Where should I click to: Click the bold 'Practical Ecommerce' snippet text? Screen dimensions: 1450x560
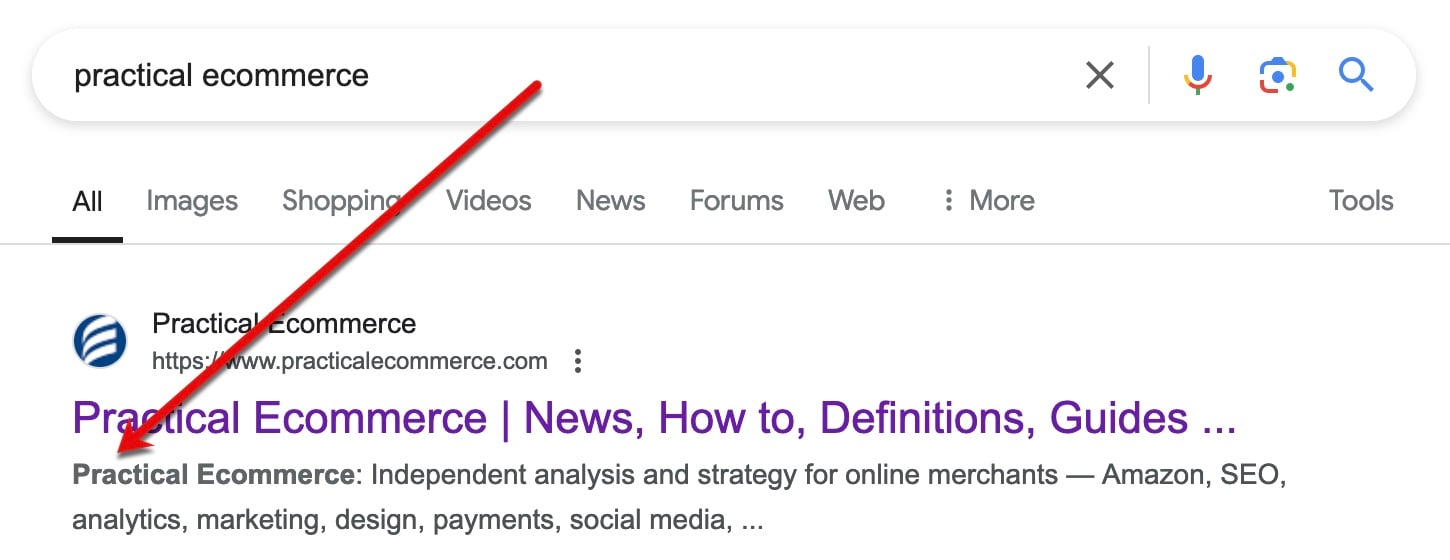(212, 475)
